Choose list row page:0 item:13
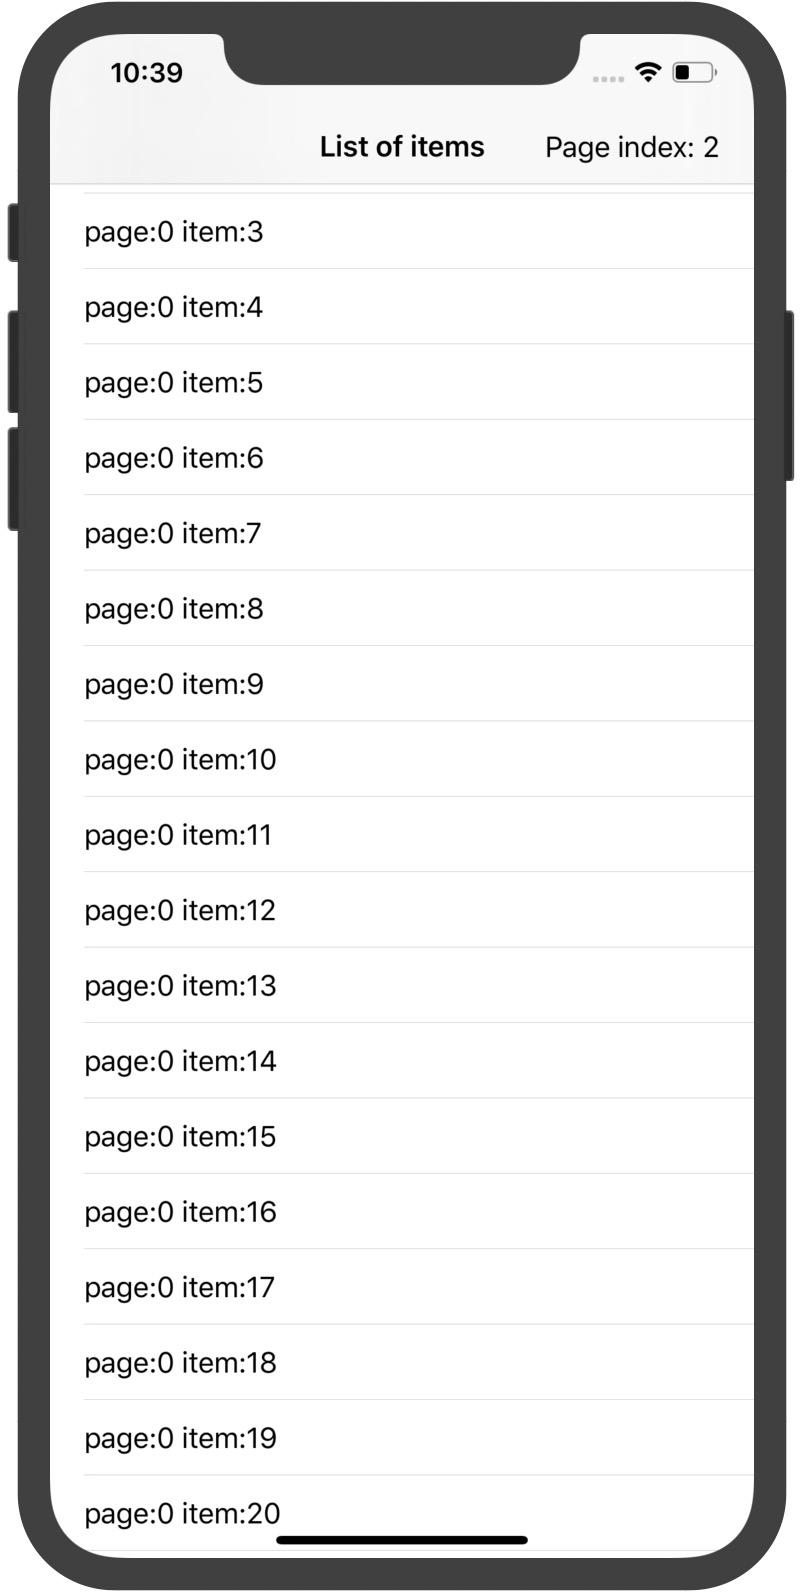 [x=402, y=986]
